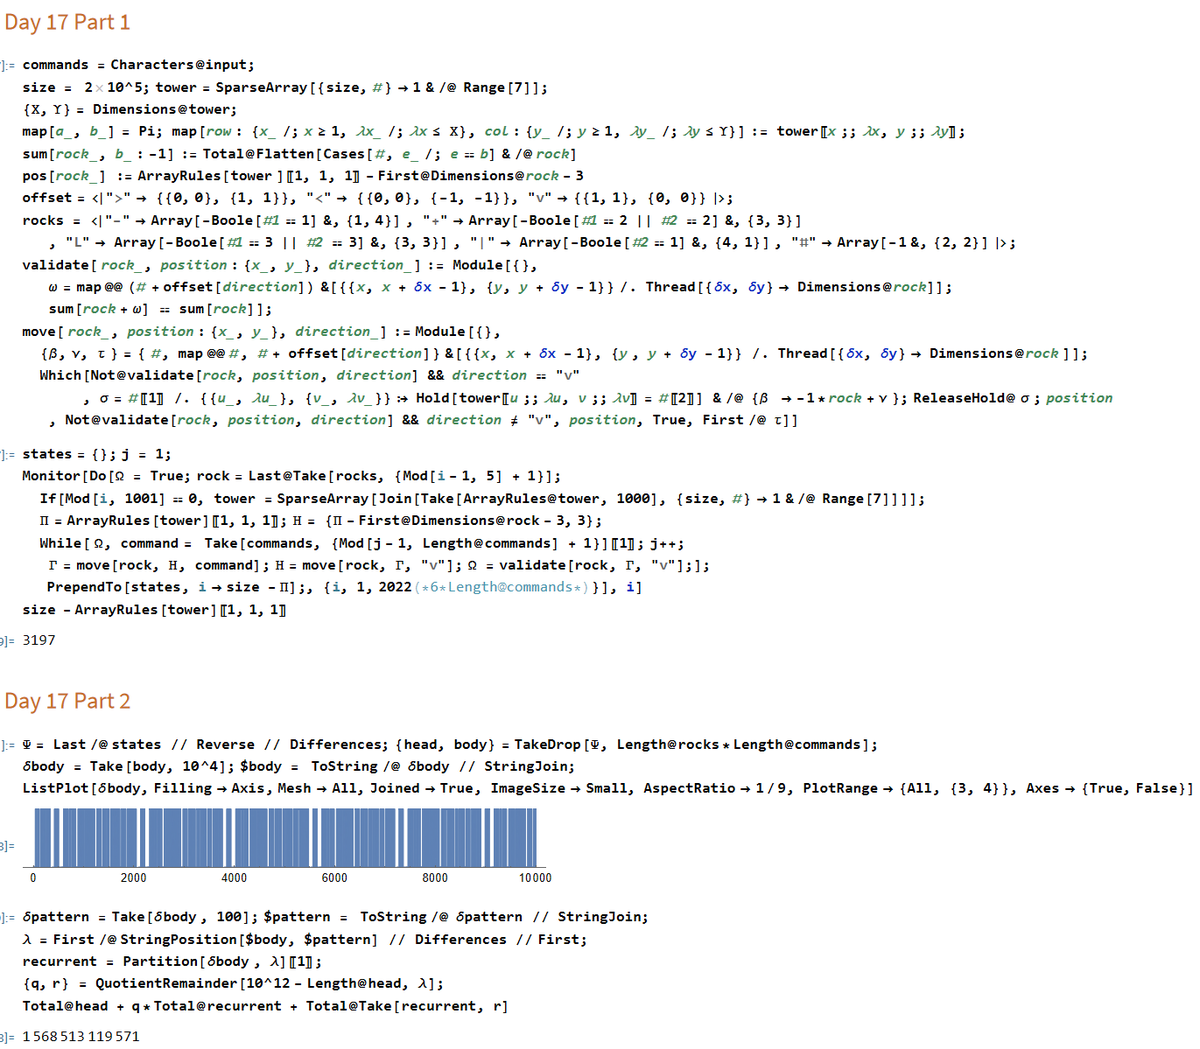Viewport: 1200px width, 1049px height.
Task: Click the line starting 'Monitor[Do[Ω = True'
Action: [291, 476]
